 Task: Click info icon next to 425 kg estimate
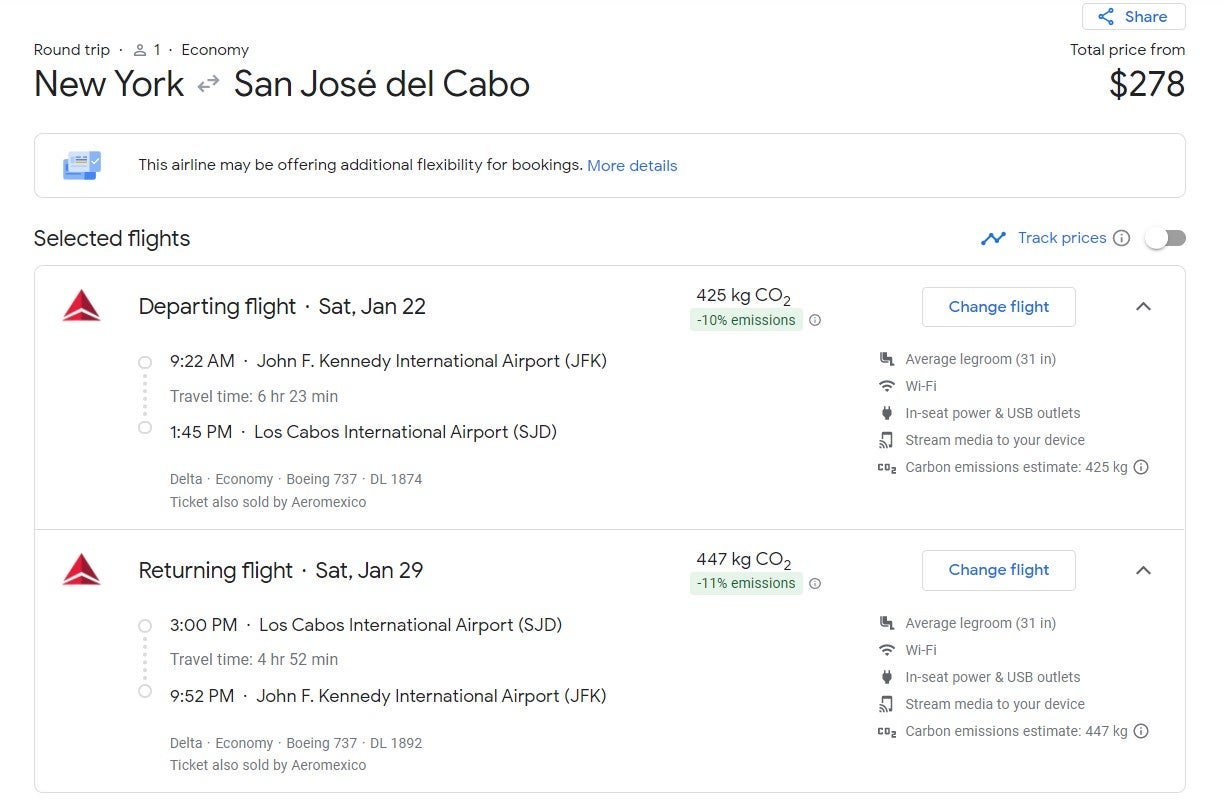(x=1141, y=467)
